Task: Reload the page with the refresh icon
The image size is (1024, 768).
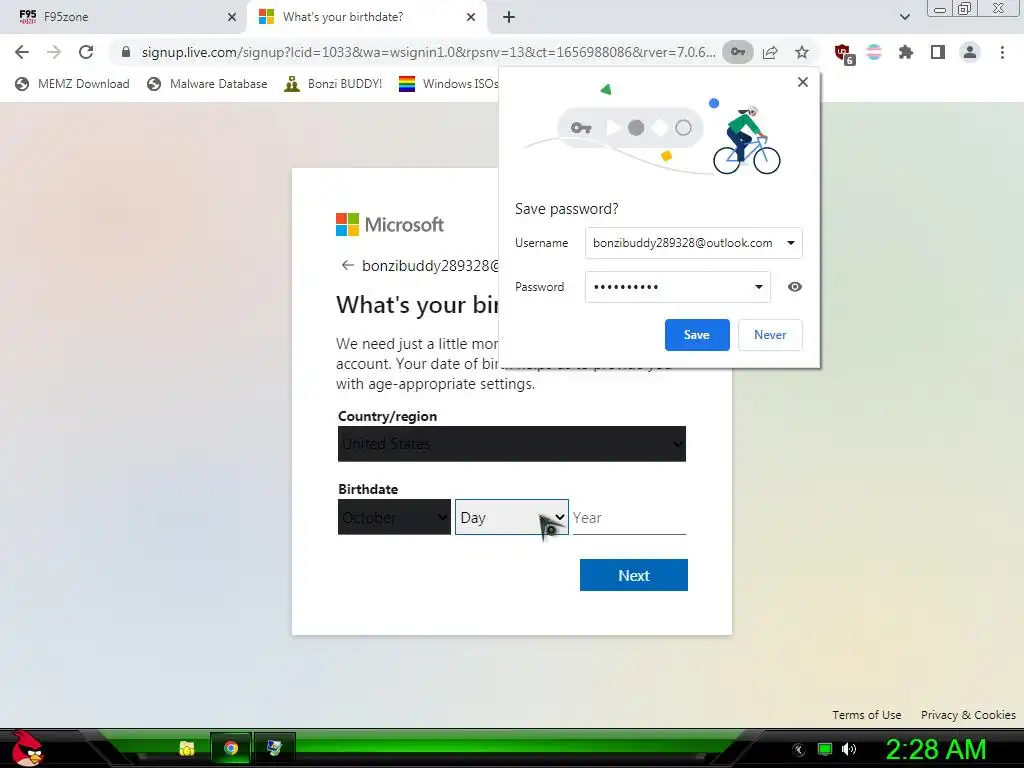Action: [x=86, y=52]
